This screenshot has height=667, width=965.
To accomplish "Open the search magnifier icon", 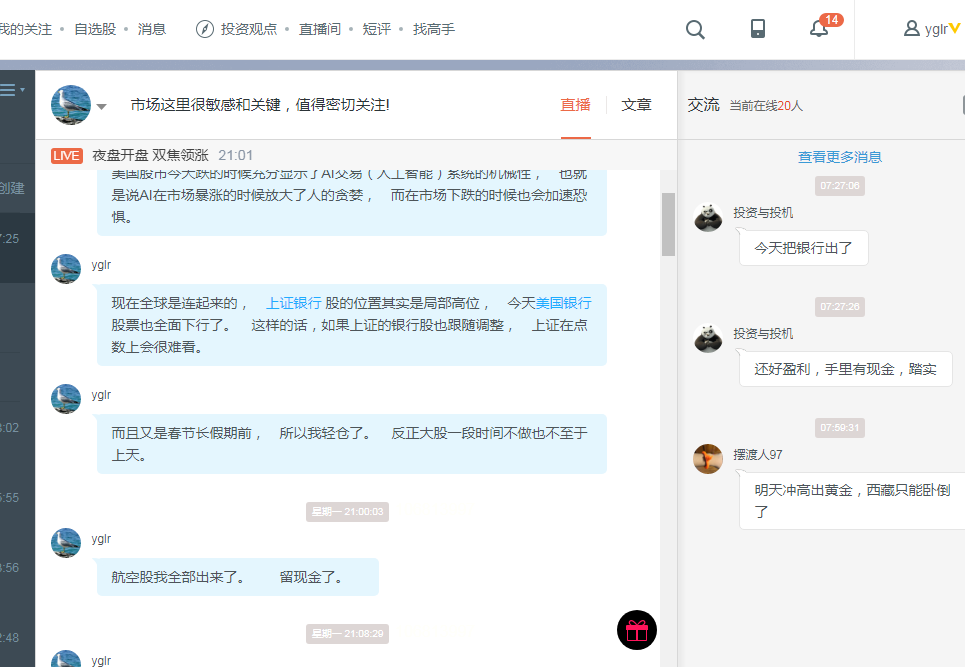I will pyautogui.click(x=695, y=29).
